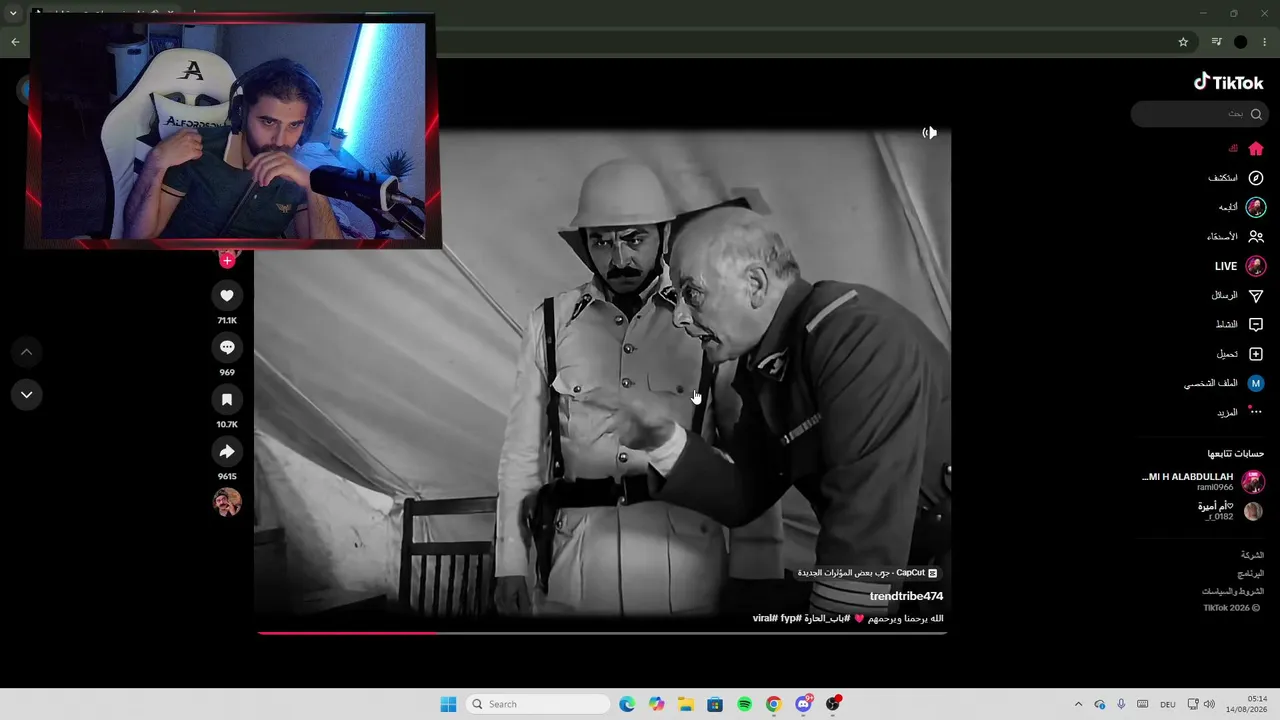The width and height of the screenshot is (1280, 720).
Task: Open the CapCut effects anchor label
Action: point(867,573)
